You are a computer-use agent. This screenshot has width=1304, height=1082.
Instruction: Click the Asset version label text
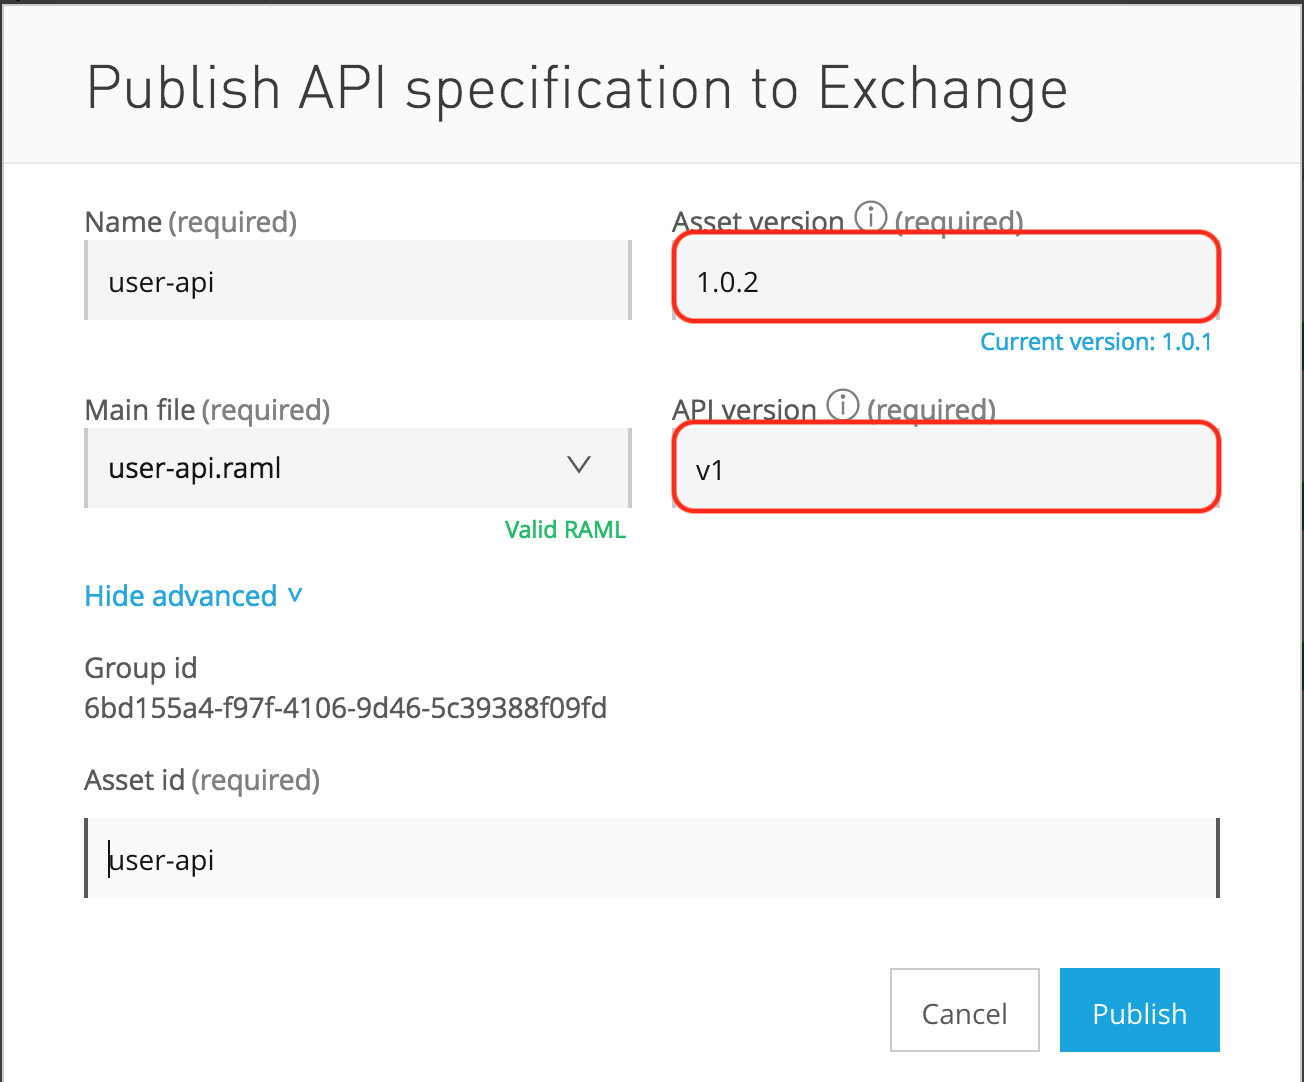click(758, 222)
